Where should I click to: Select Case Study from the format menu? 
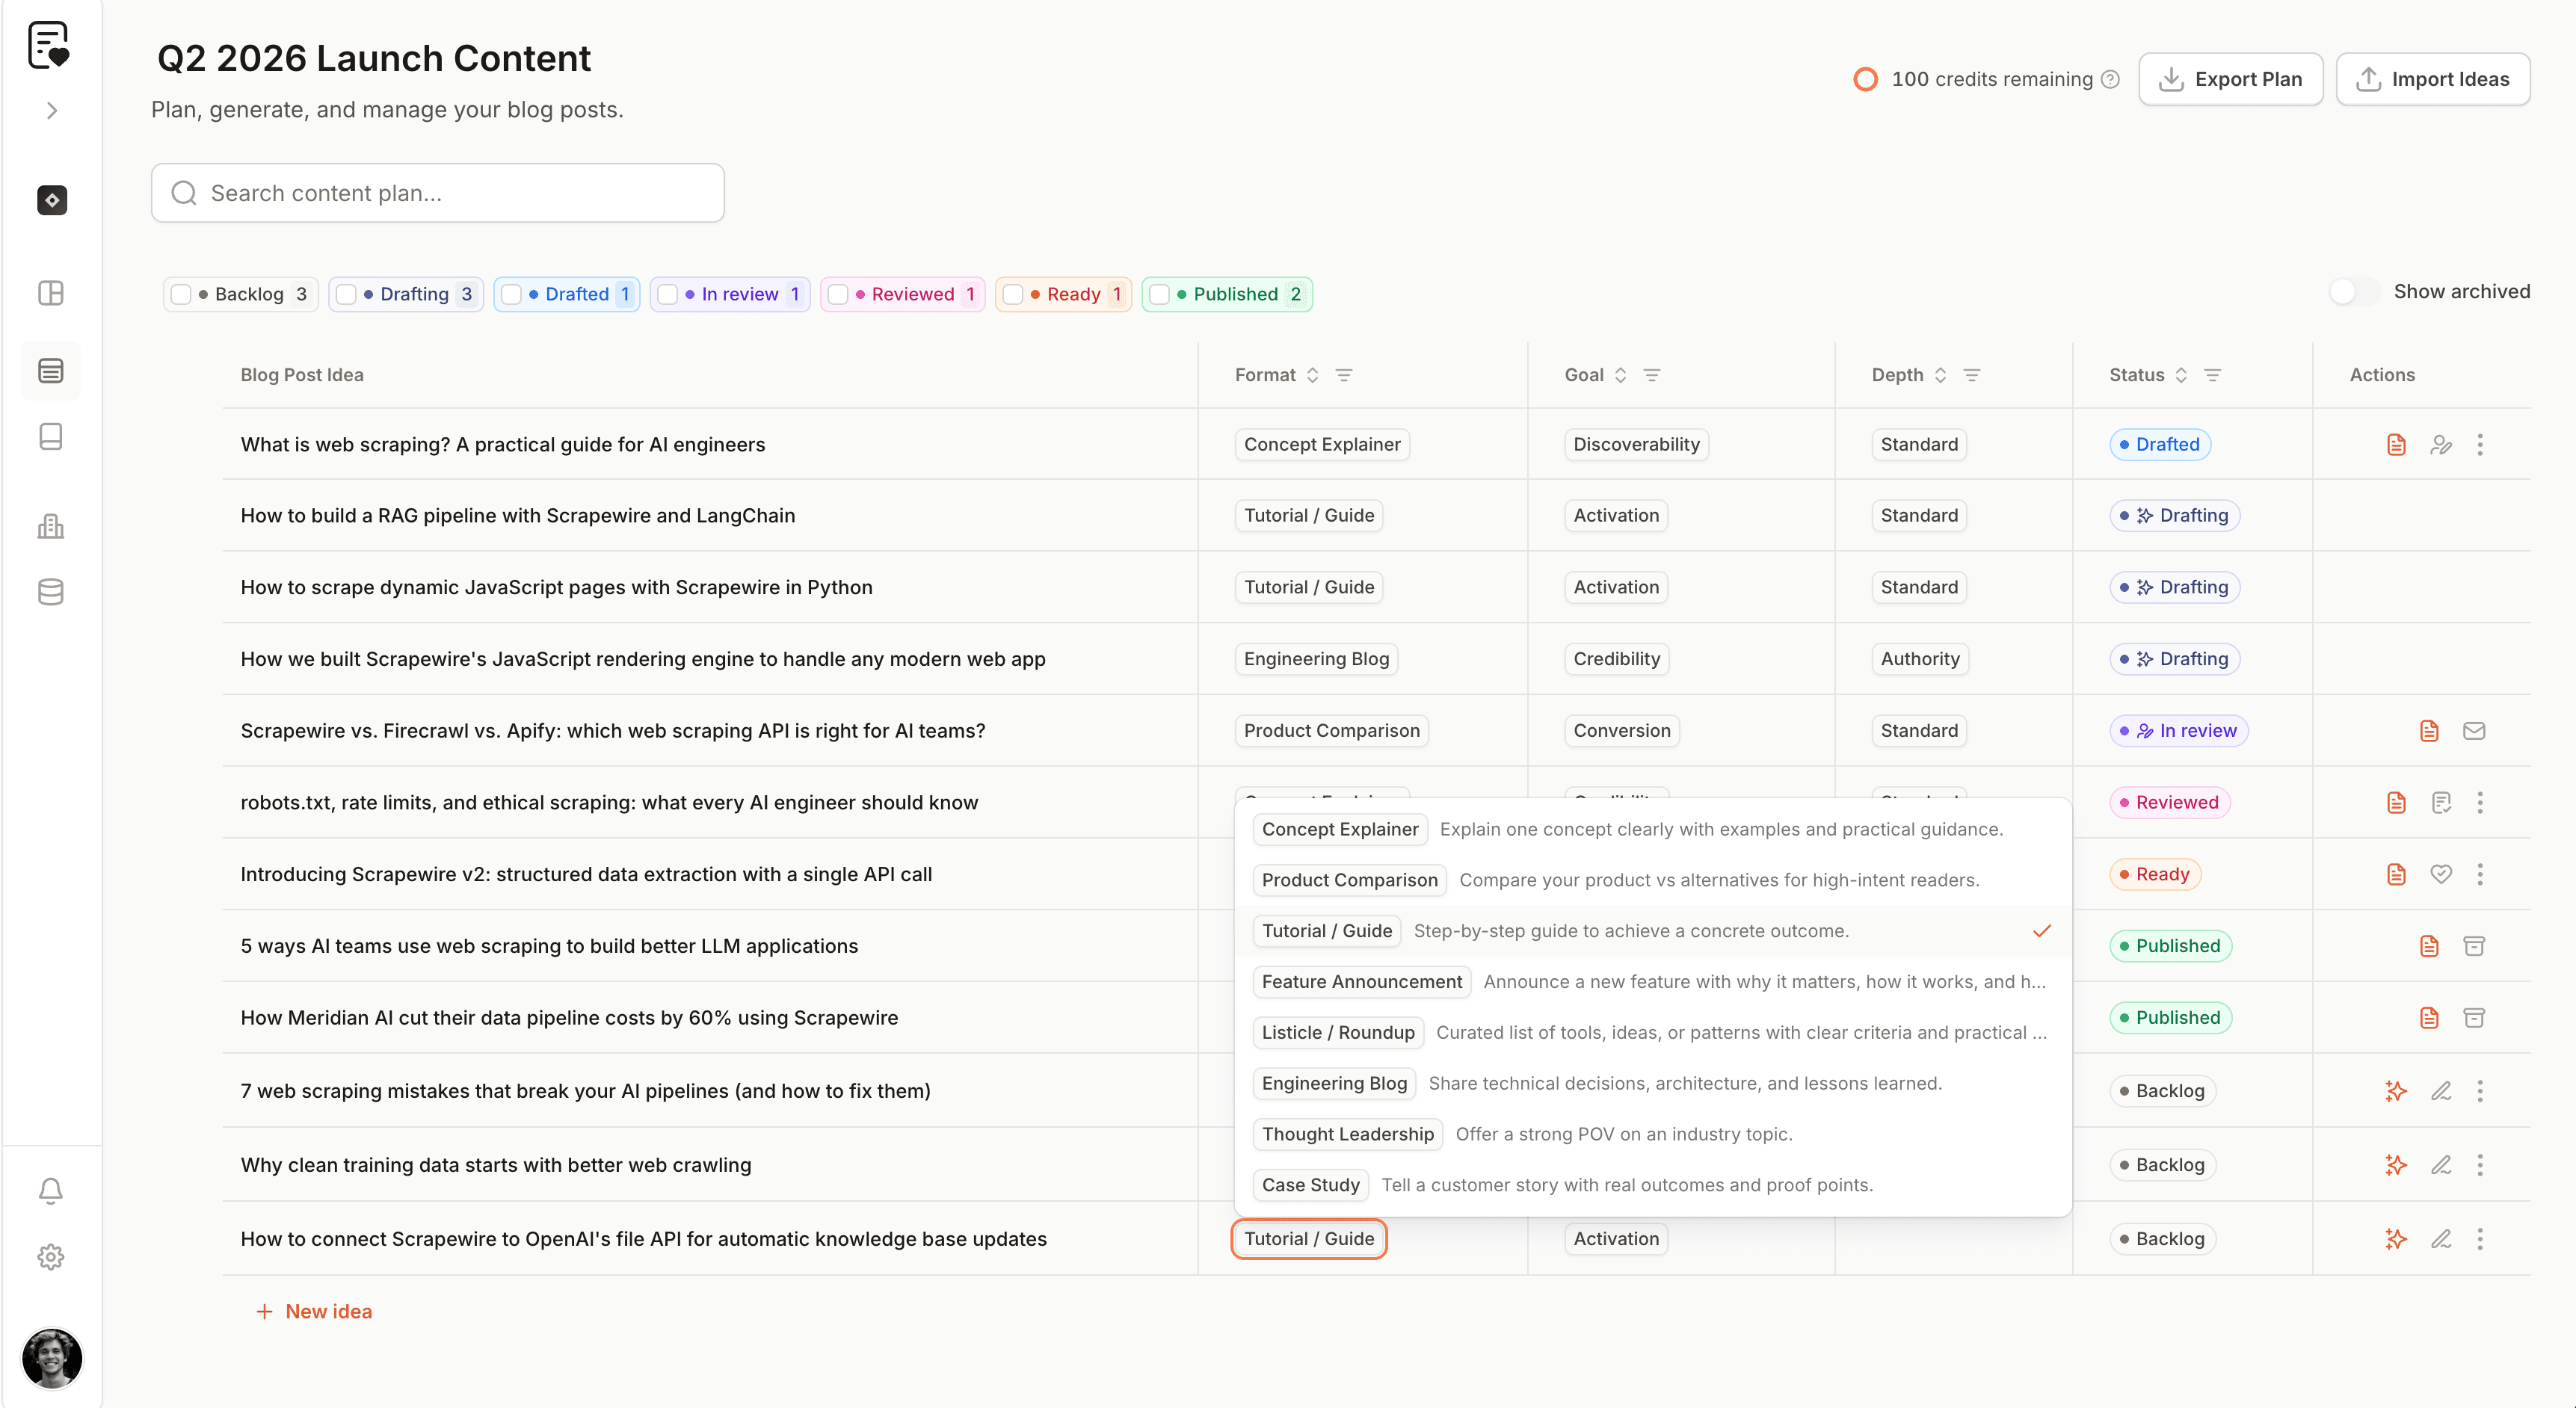point(1310,1184)
